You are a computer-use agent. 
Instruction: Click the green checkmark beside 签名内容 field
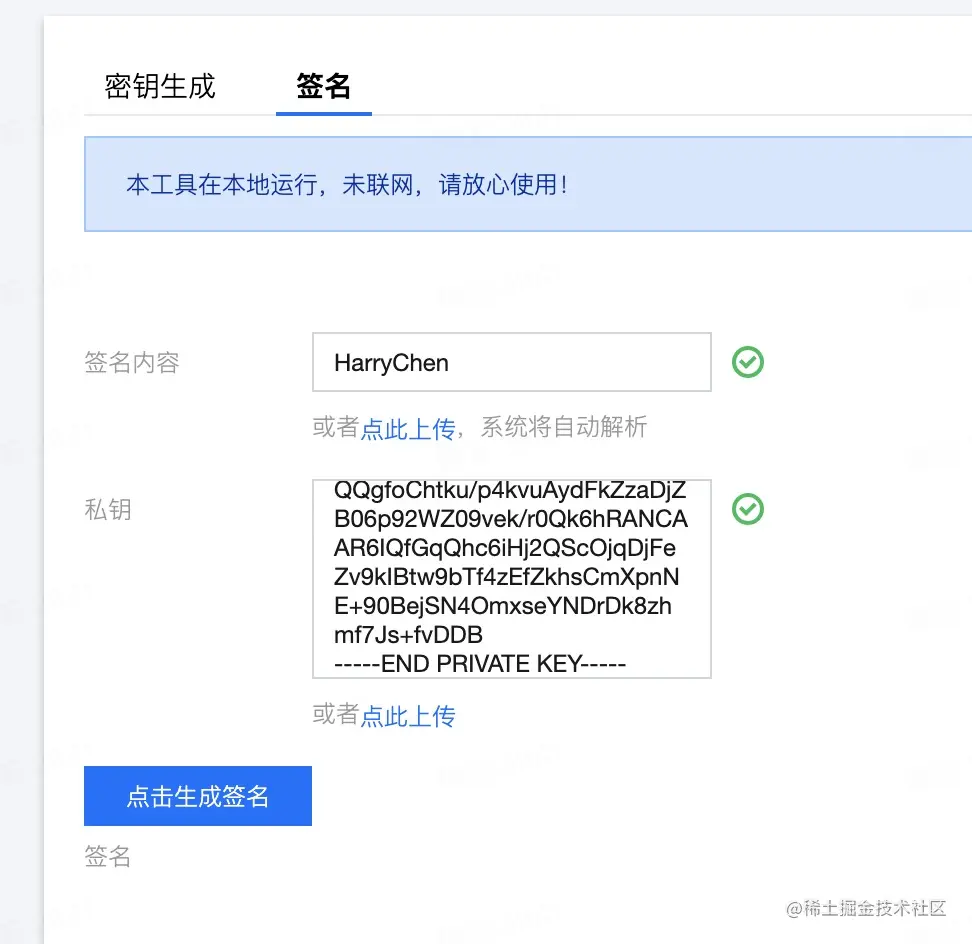748,362
